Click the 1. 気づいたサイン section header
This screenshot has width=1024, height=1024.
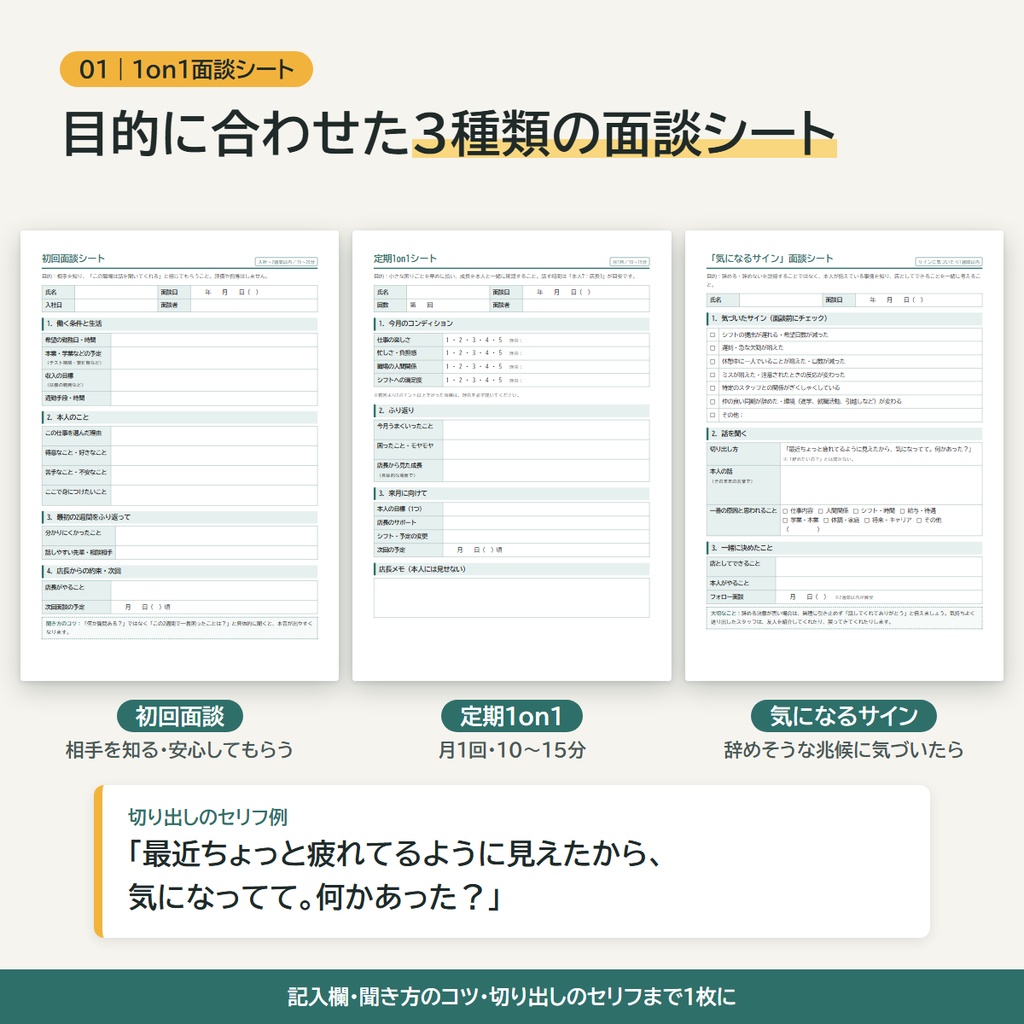[x=844, y=318]
